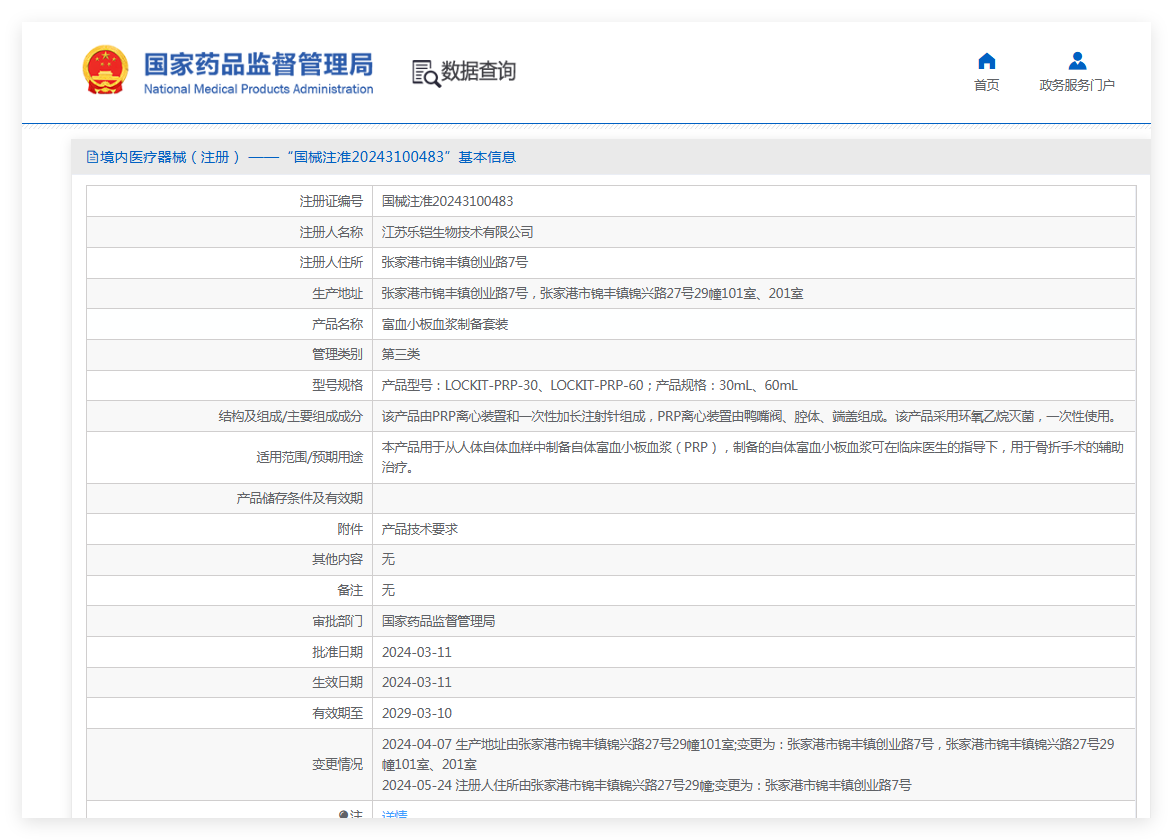Select registration number 国械注准20243100483 value
Image resolution: width=1173 pixels, height=840 pixels.
pos(447,201)
